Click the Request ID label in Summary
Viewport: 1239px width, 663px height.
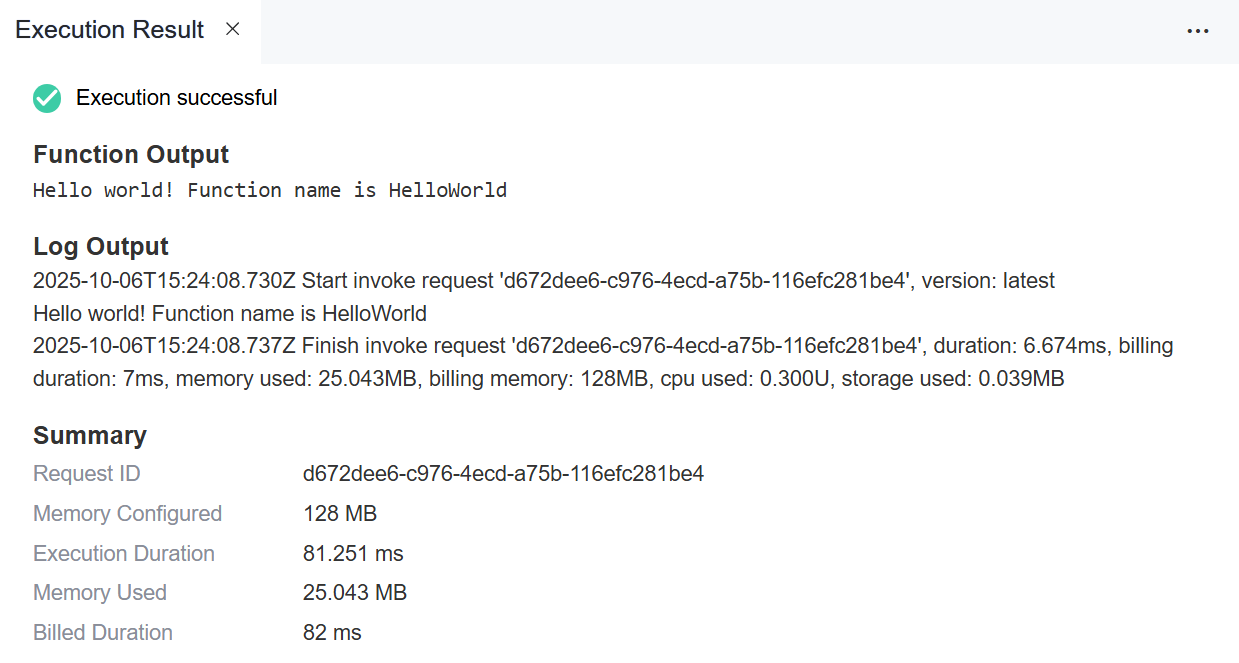pos(87,474)
